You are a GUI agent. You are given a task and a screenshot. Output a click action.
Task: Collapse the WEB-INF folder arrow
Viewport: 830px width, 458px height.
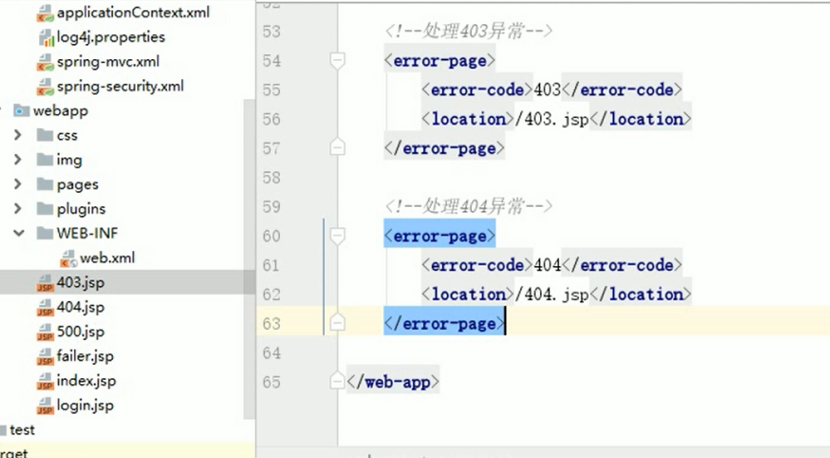coord(19,233)
